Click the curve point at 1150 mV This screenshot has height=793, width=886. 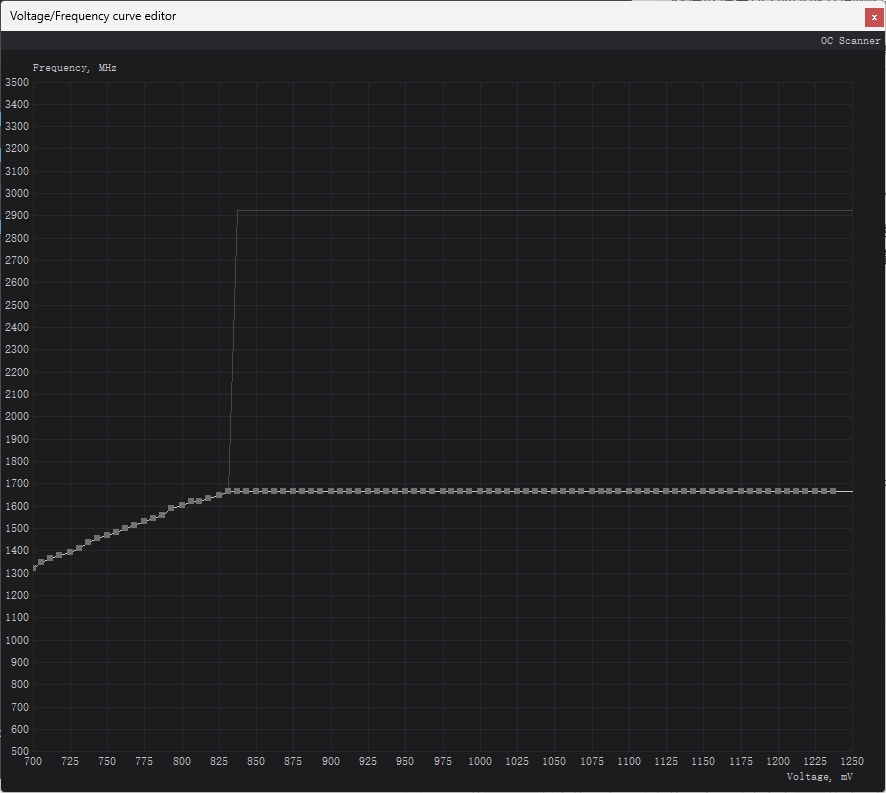[x=703, y=491]
